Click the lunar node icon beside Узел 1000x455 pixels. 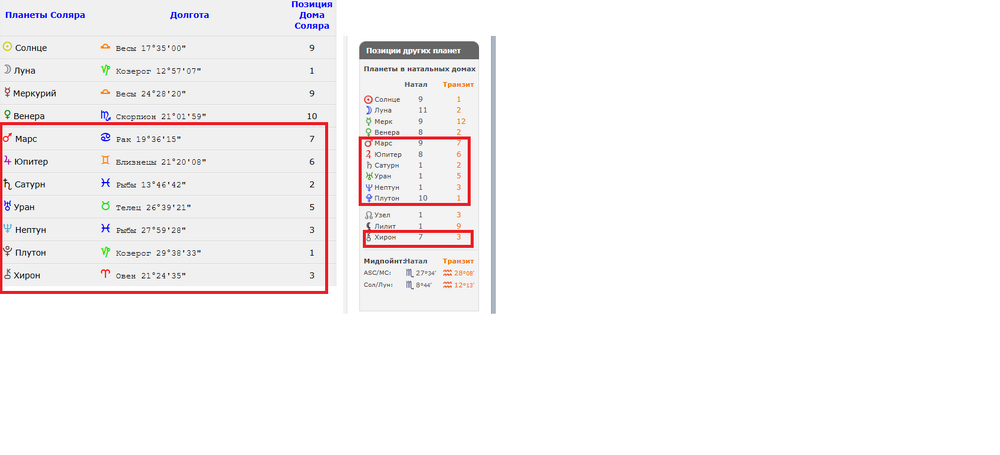368,215
